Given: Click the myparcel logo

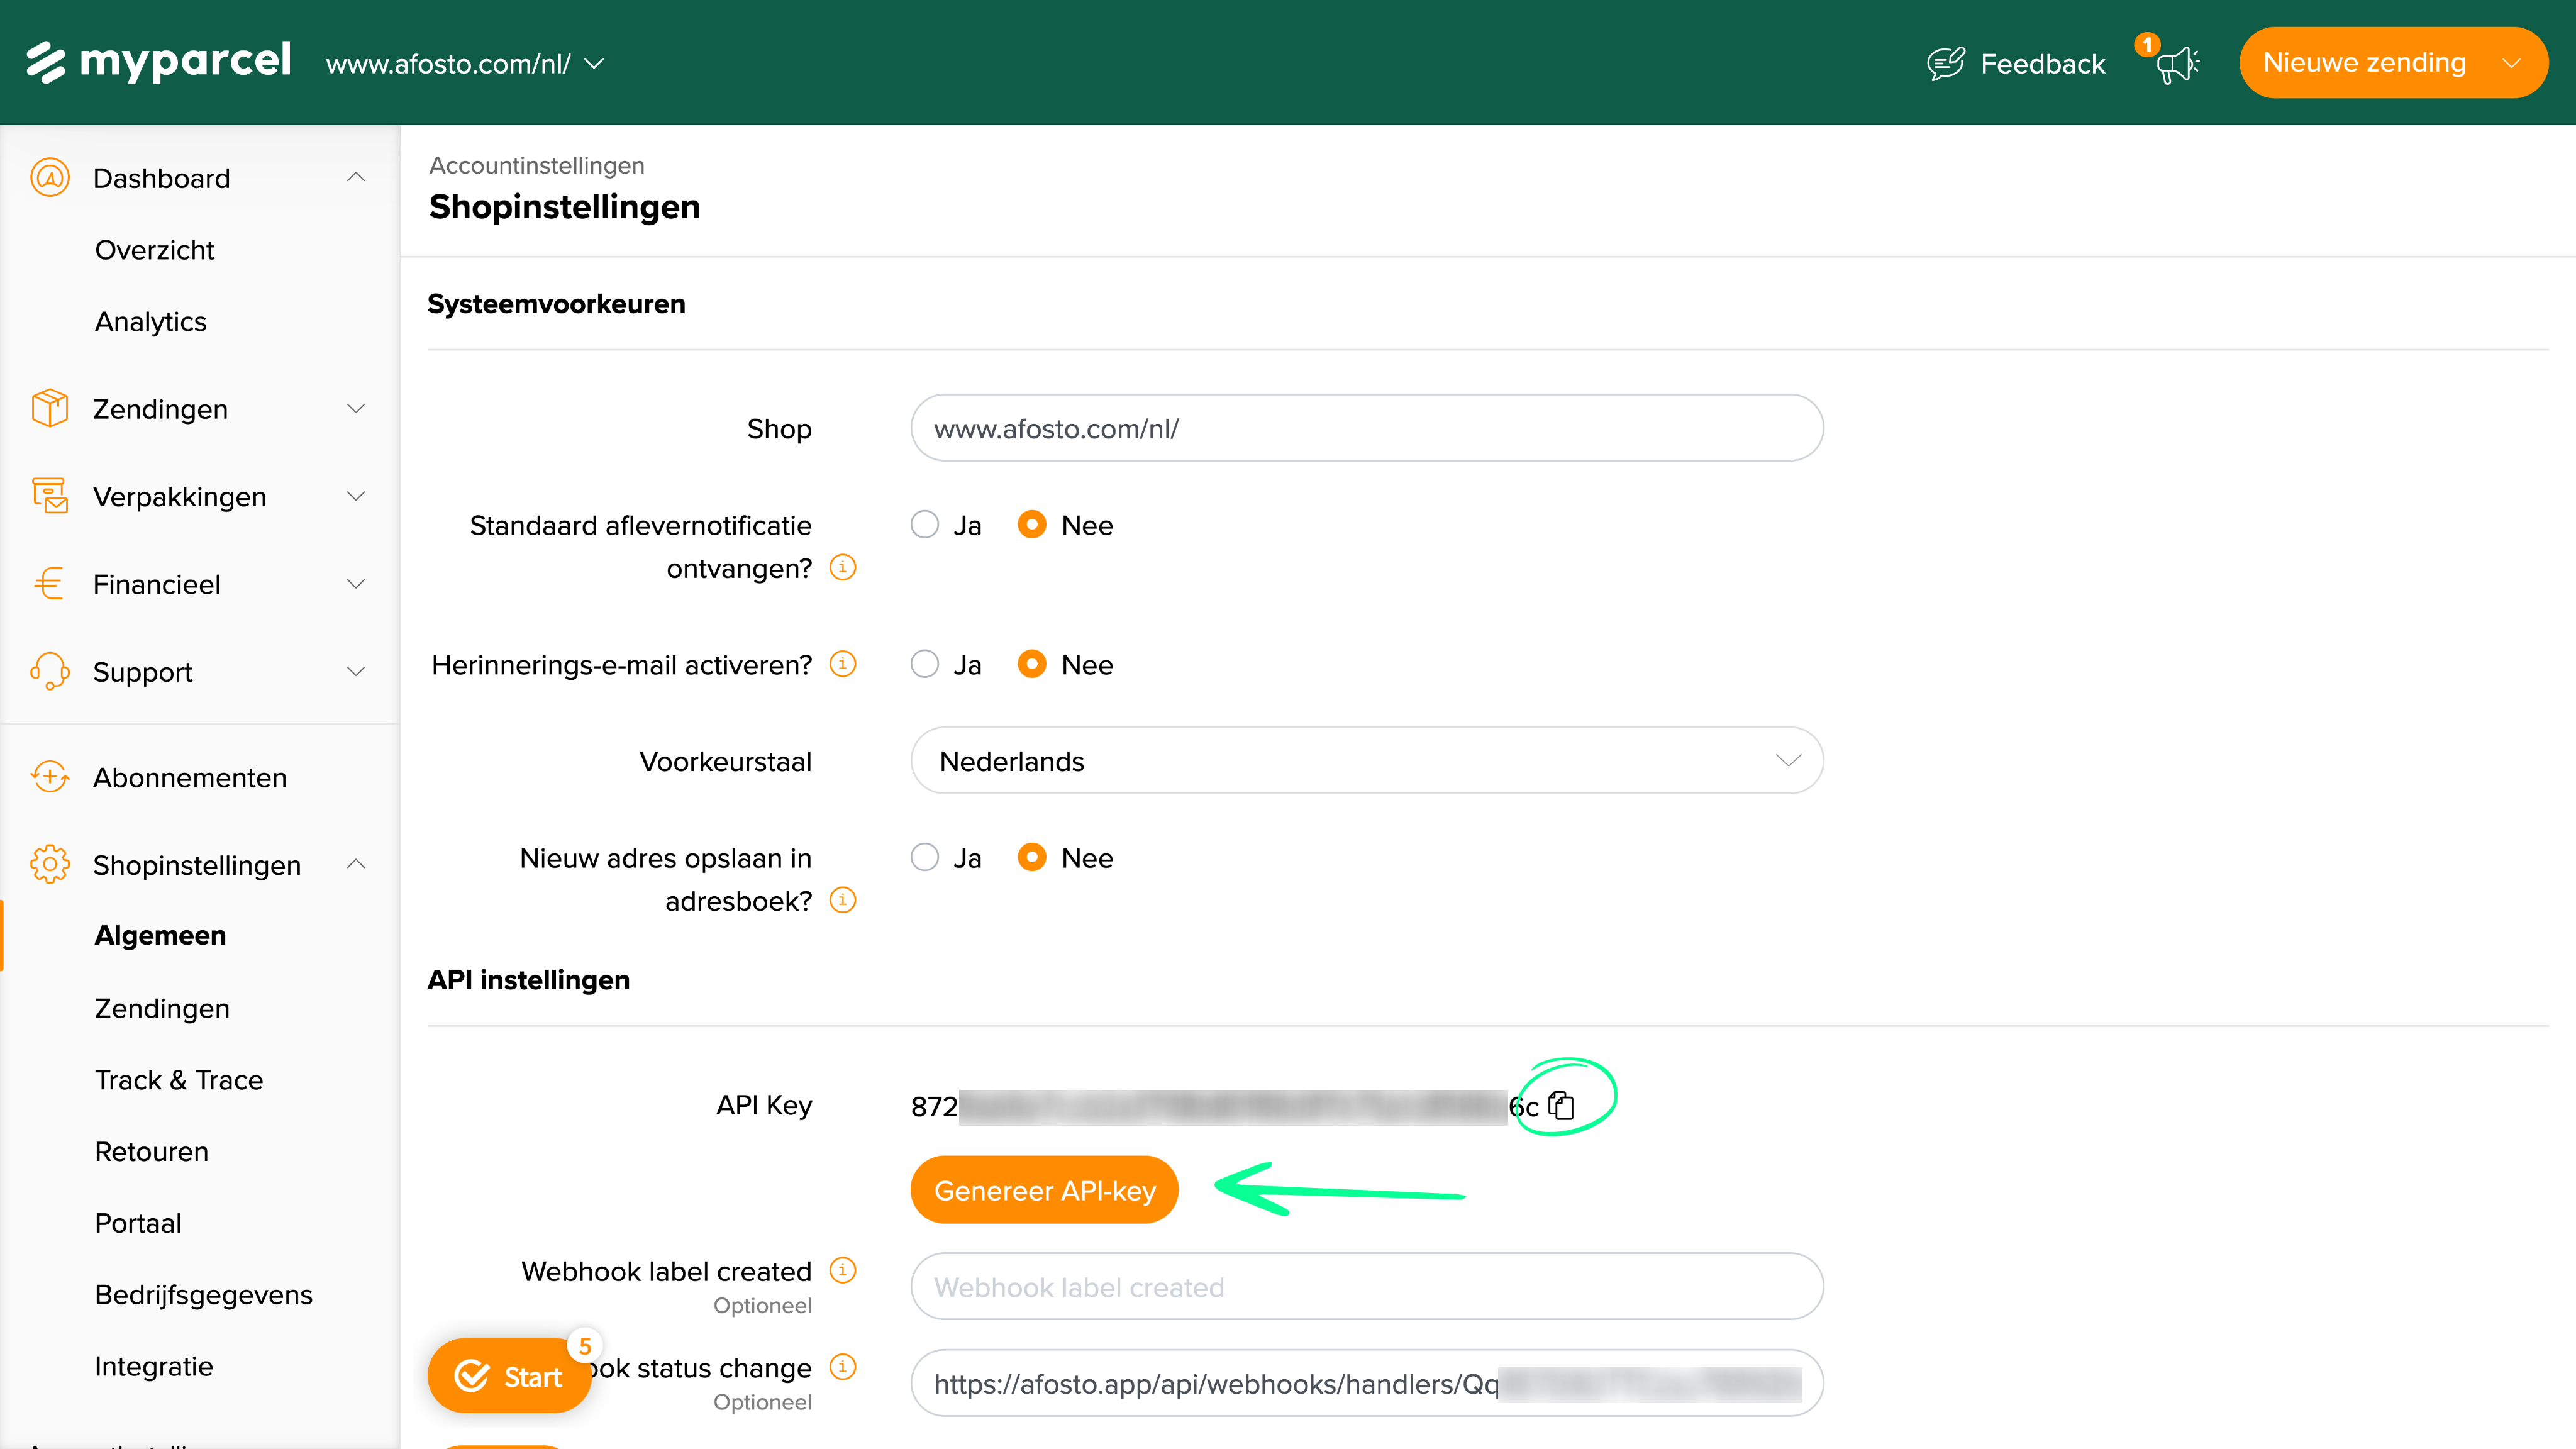Looking at the screenshot, I should coord(159,62).
